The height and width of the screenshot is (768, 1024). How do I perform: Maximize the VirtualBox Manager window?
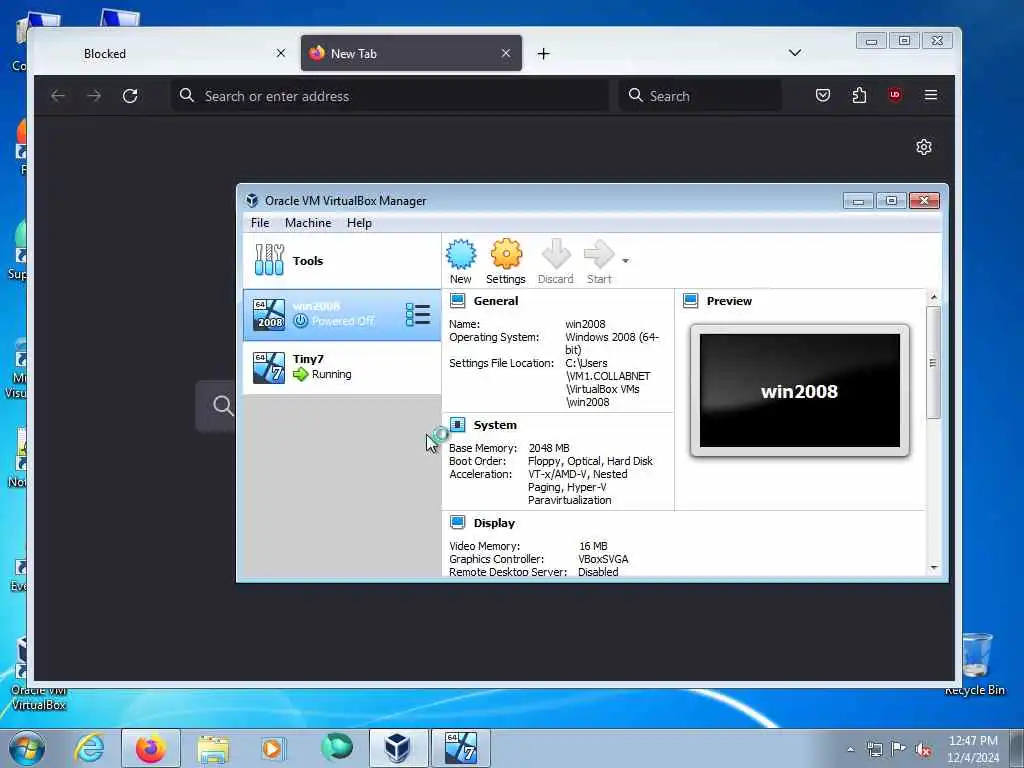pyautogui.click(x=891, y=200)
